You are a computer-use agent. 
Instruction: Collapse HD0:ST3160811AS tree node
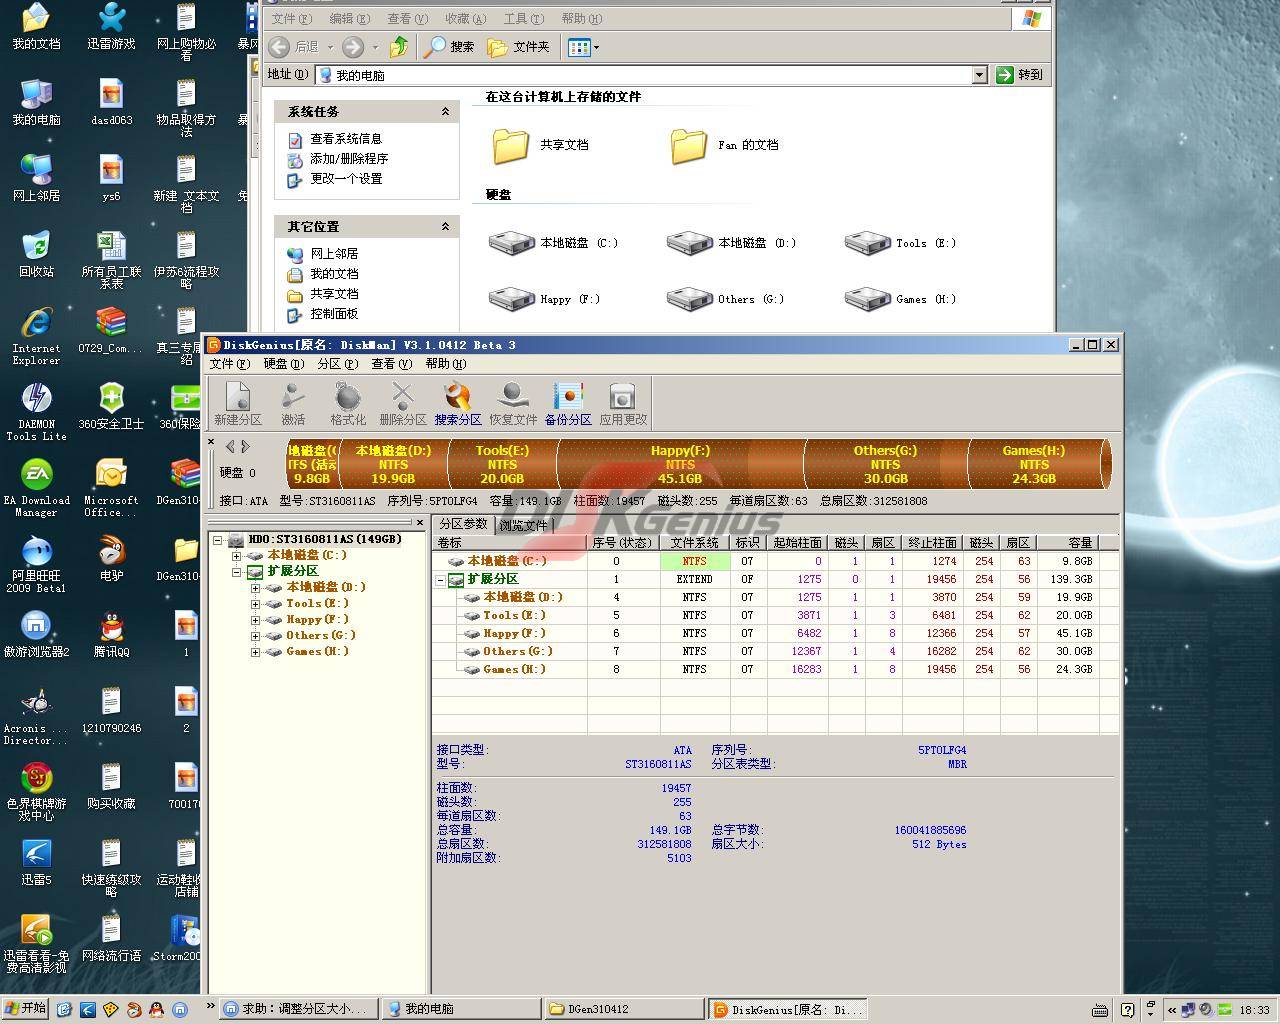tap(217, 539)
